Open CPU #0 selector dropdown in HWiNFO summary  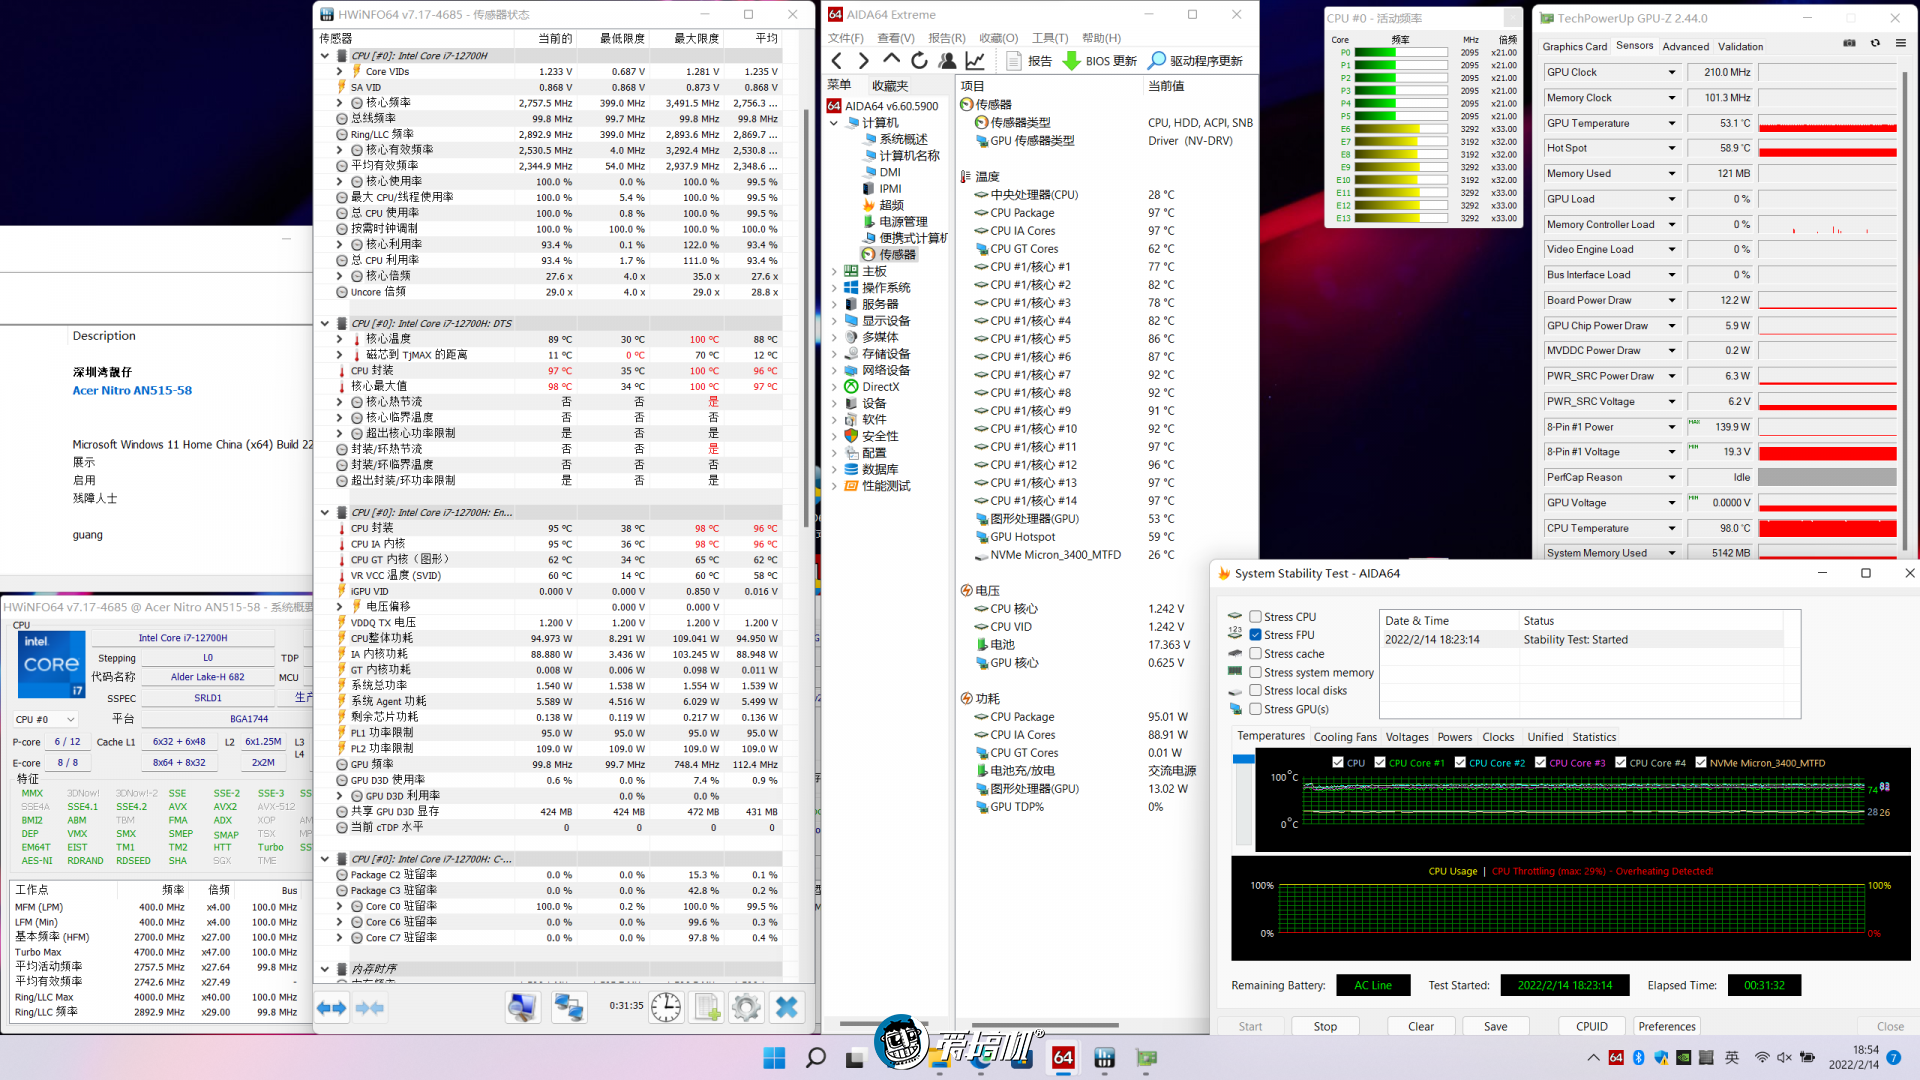point(45,720)
